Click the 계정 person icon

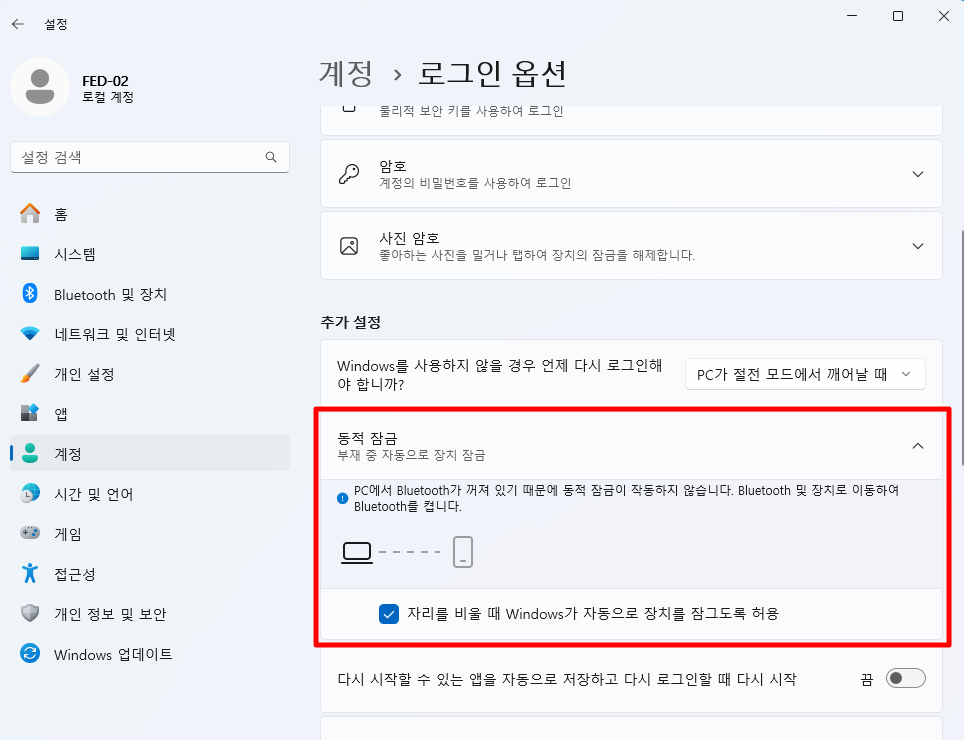point(30,454)
